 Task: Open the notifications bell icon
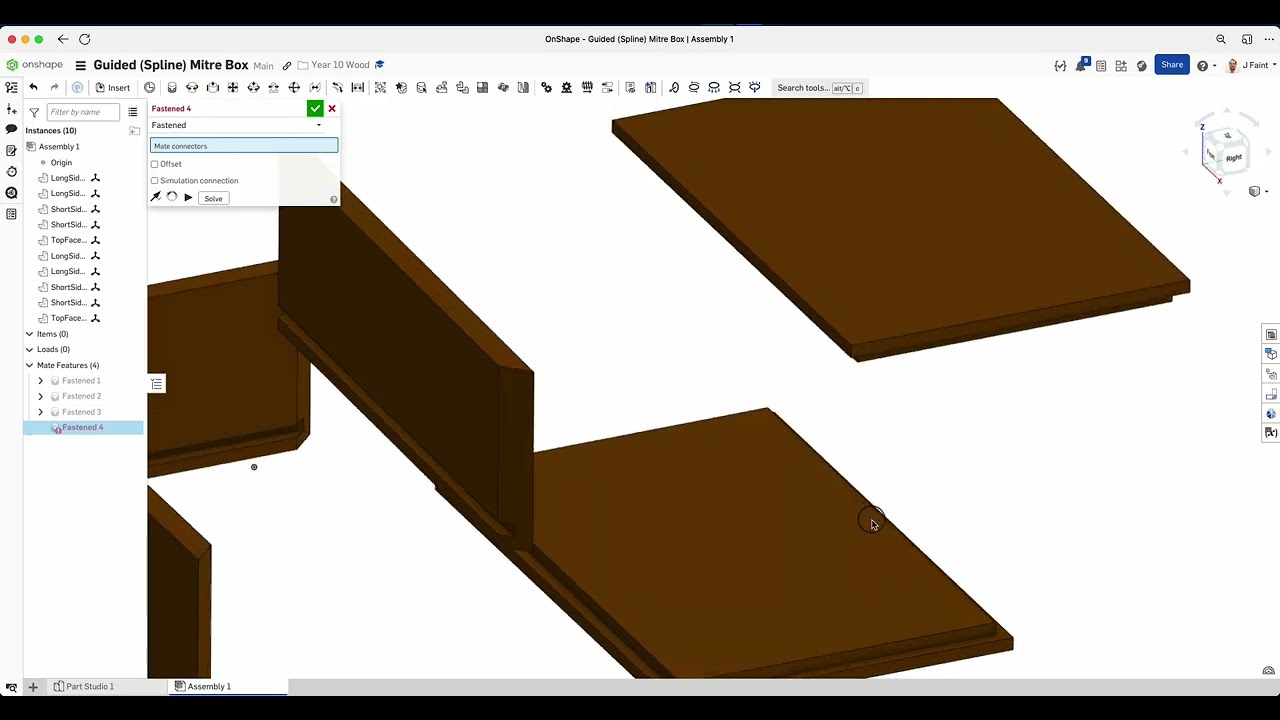(x=1082, y=66)
